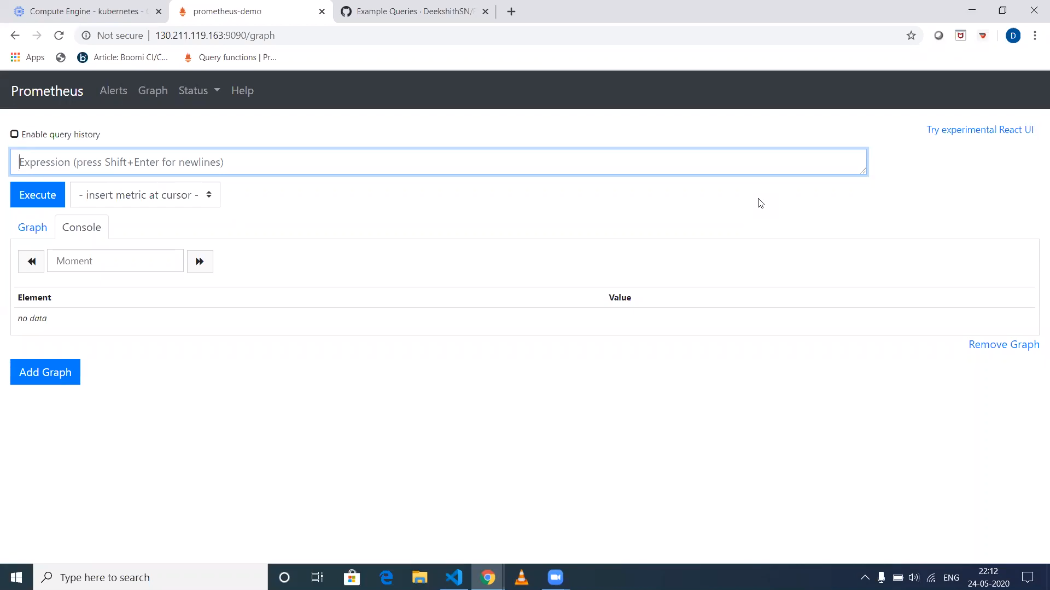Open Task View on taskbar
The height and width of the screenshot is (590, 1050).
[x=317, y=577]
